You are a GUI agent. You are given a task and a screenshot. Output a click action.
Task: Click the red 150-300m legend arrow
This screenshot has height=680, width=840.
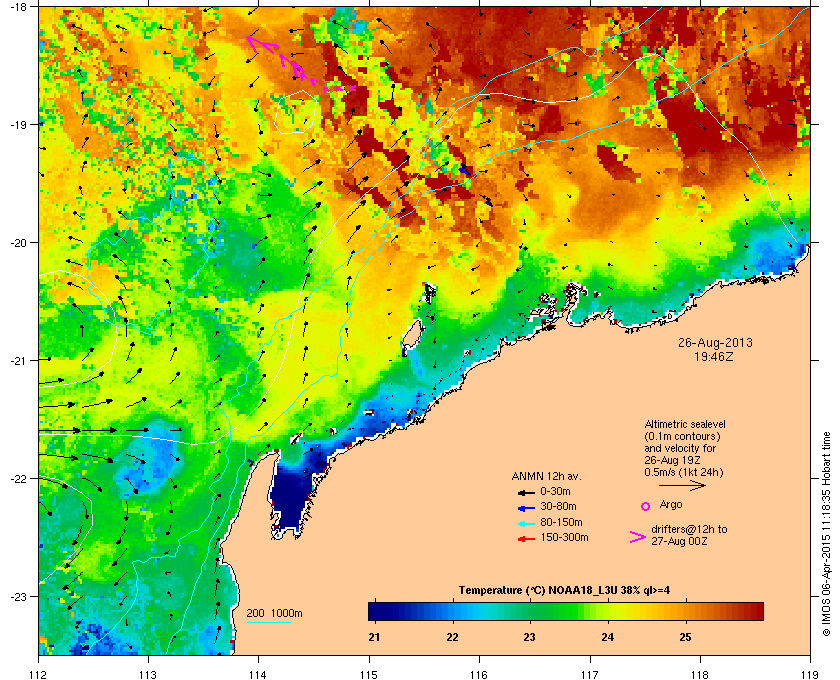(526, 539)
